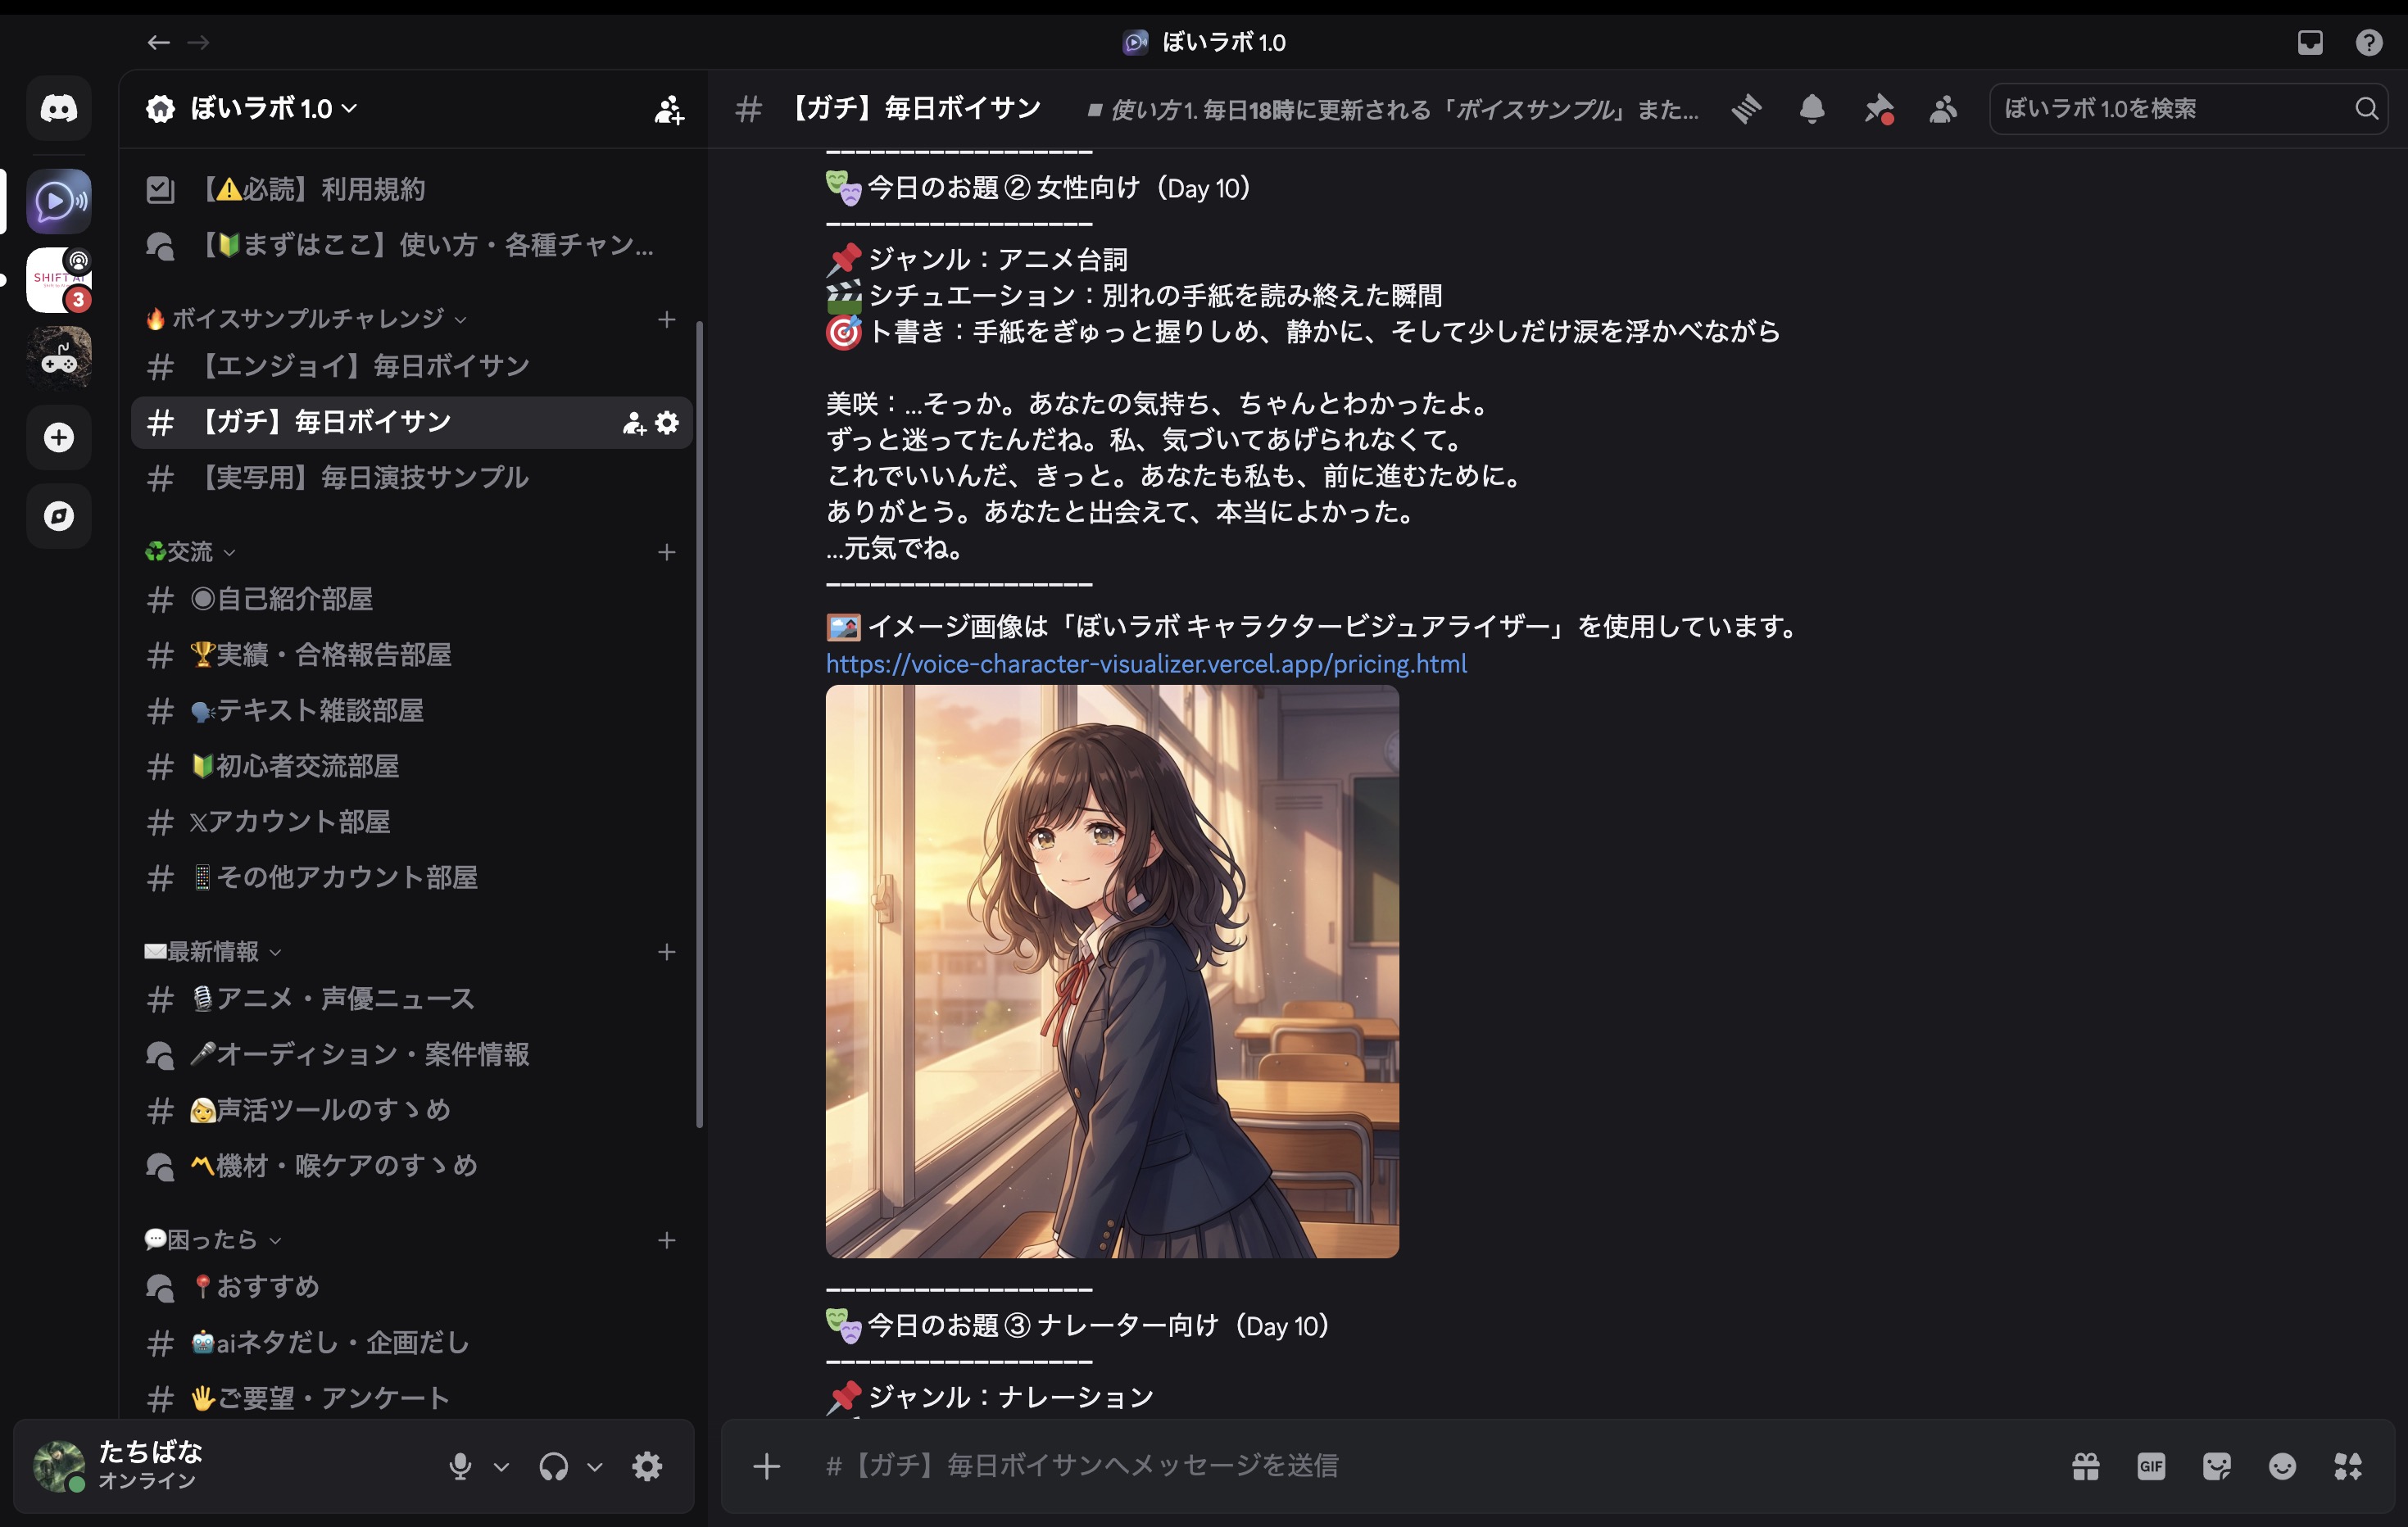
Task: Open the GIF picker
Action: (2151, 1466)
